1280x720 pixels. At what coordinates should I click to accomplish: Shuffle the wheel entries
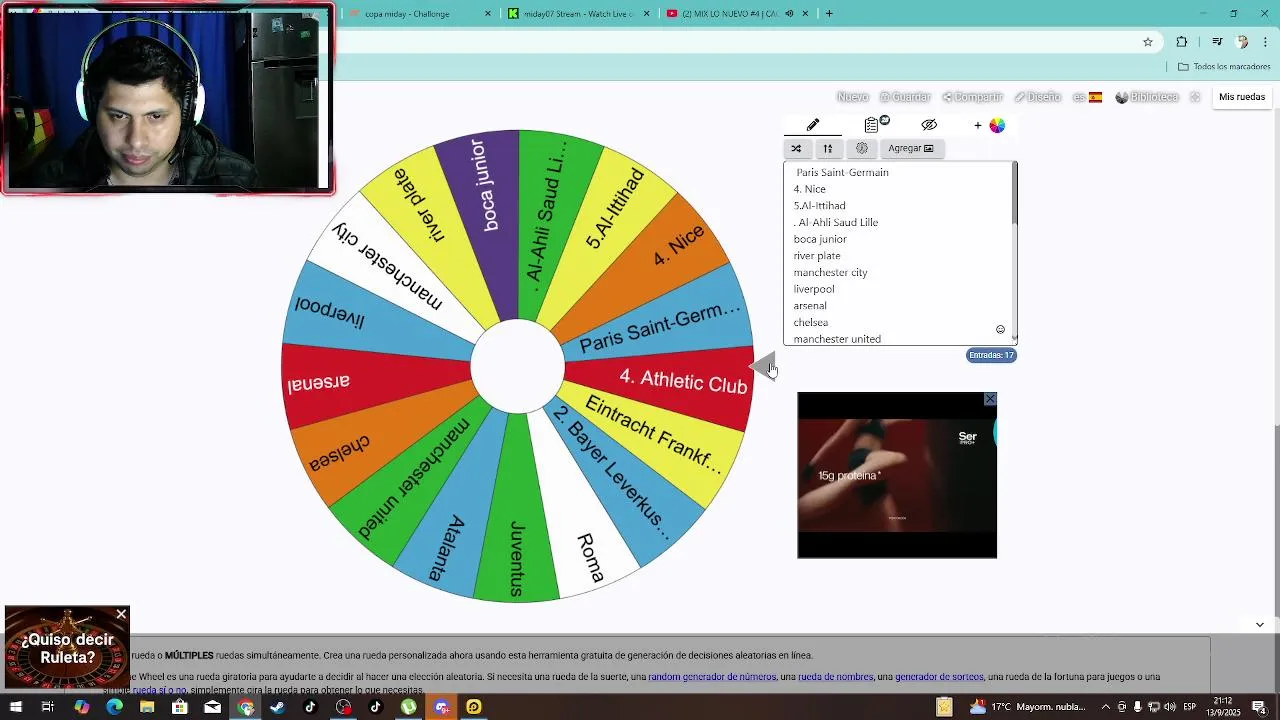pos(796,148)
